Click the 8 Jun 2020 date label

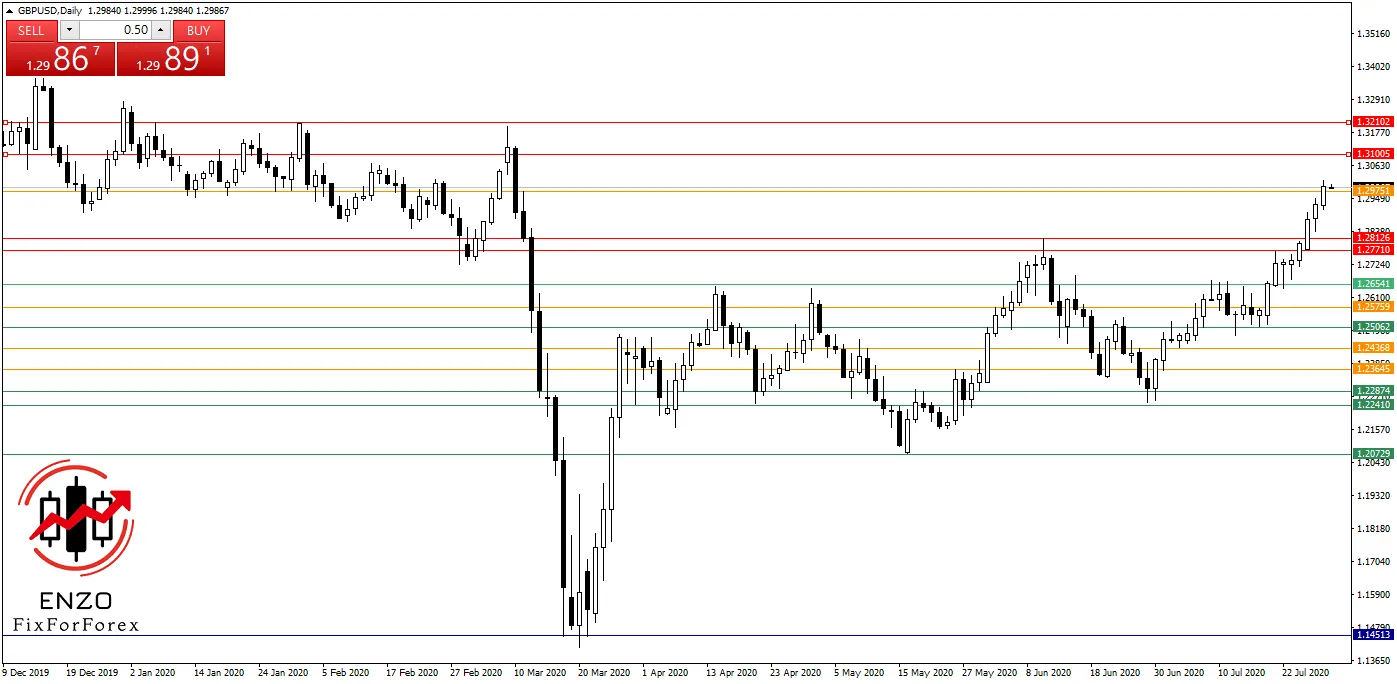(1050, 674)
